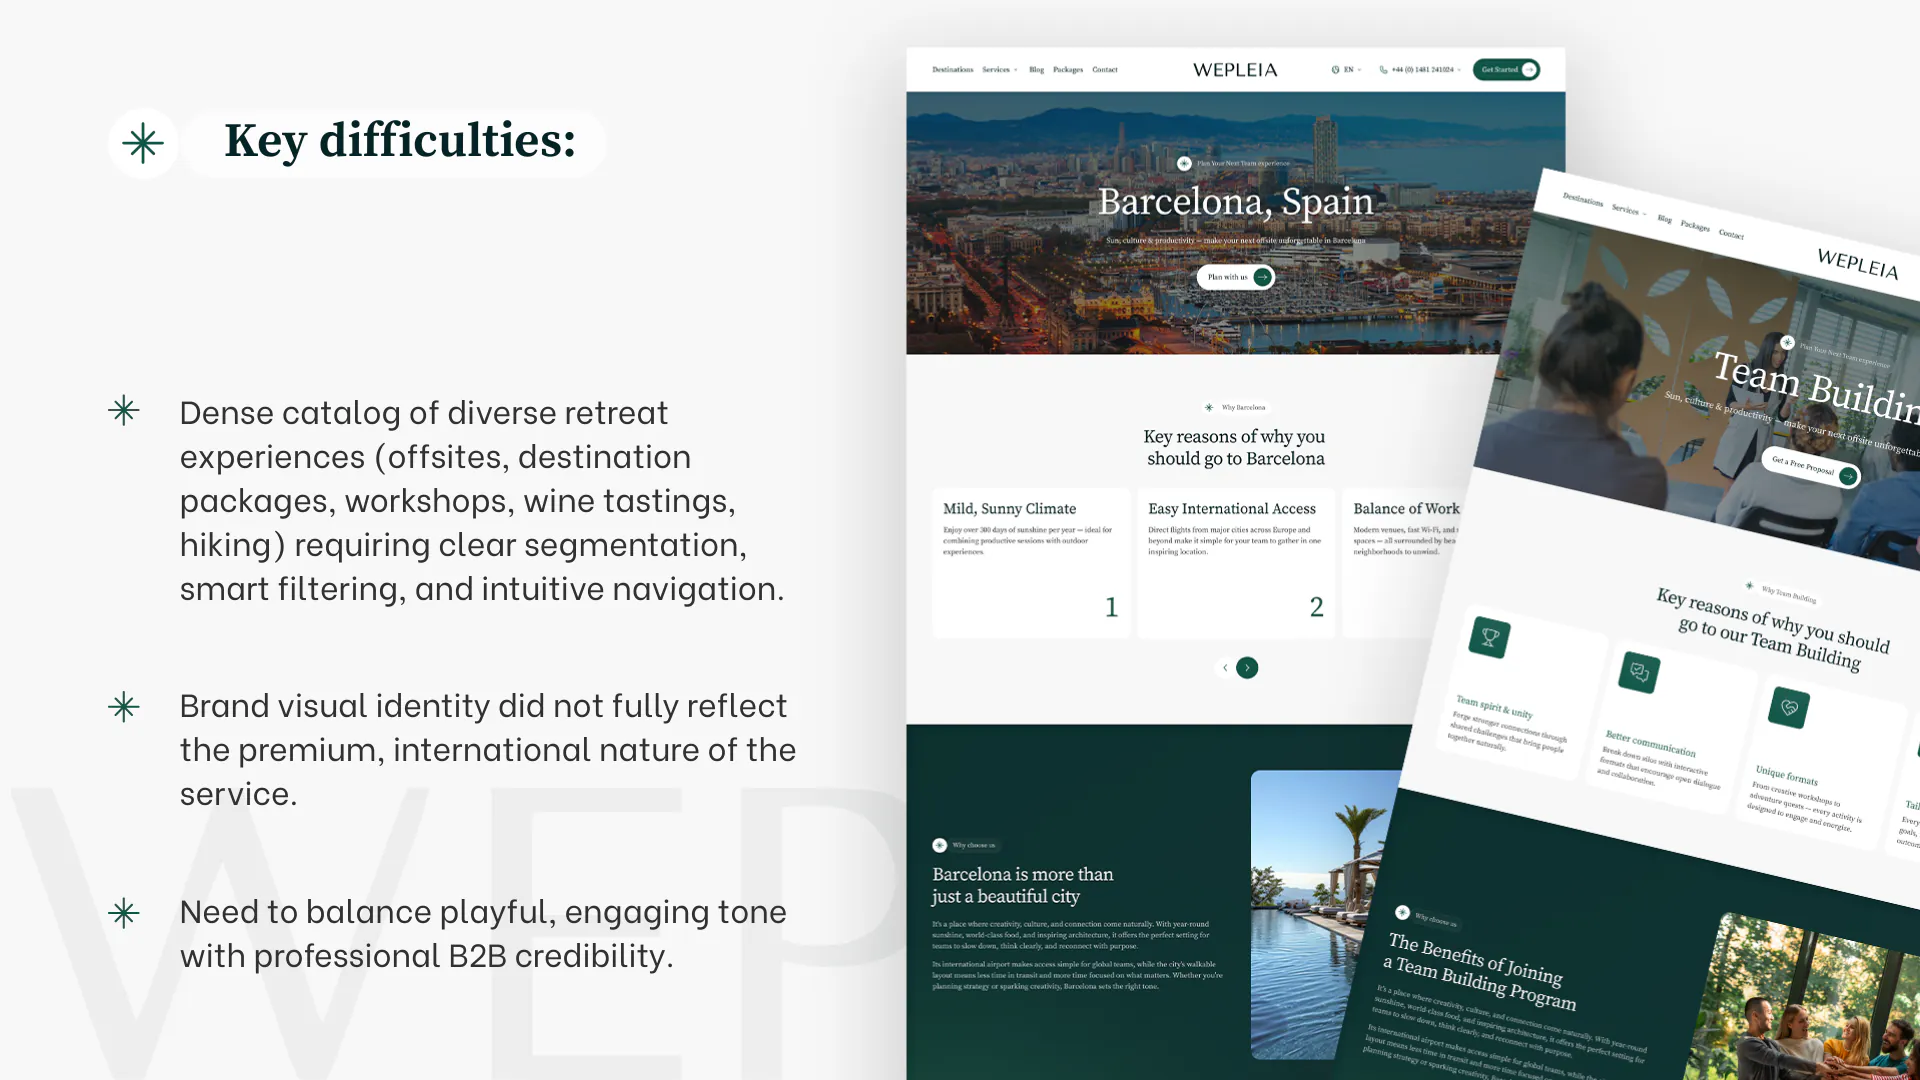
Task: Click the arrow icon in Get a Free Proposal
Action: click(x=1848, y=476)
